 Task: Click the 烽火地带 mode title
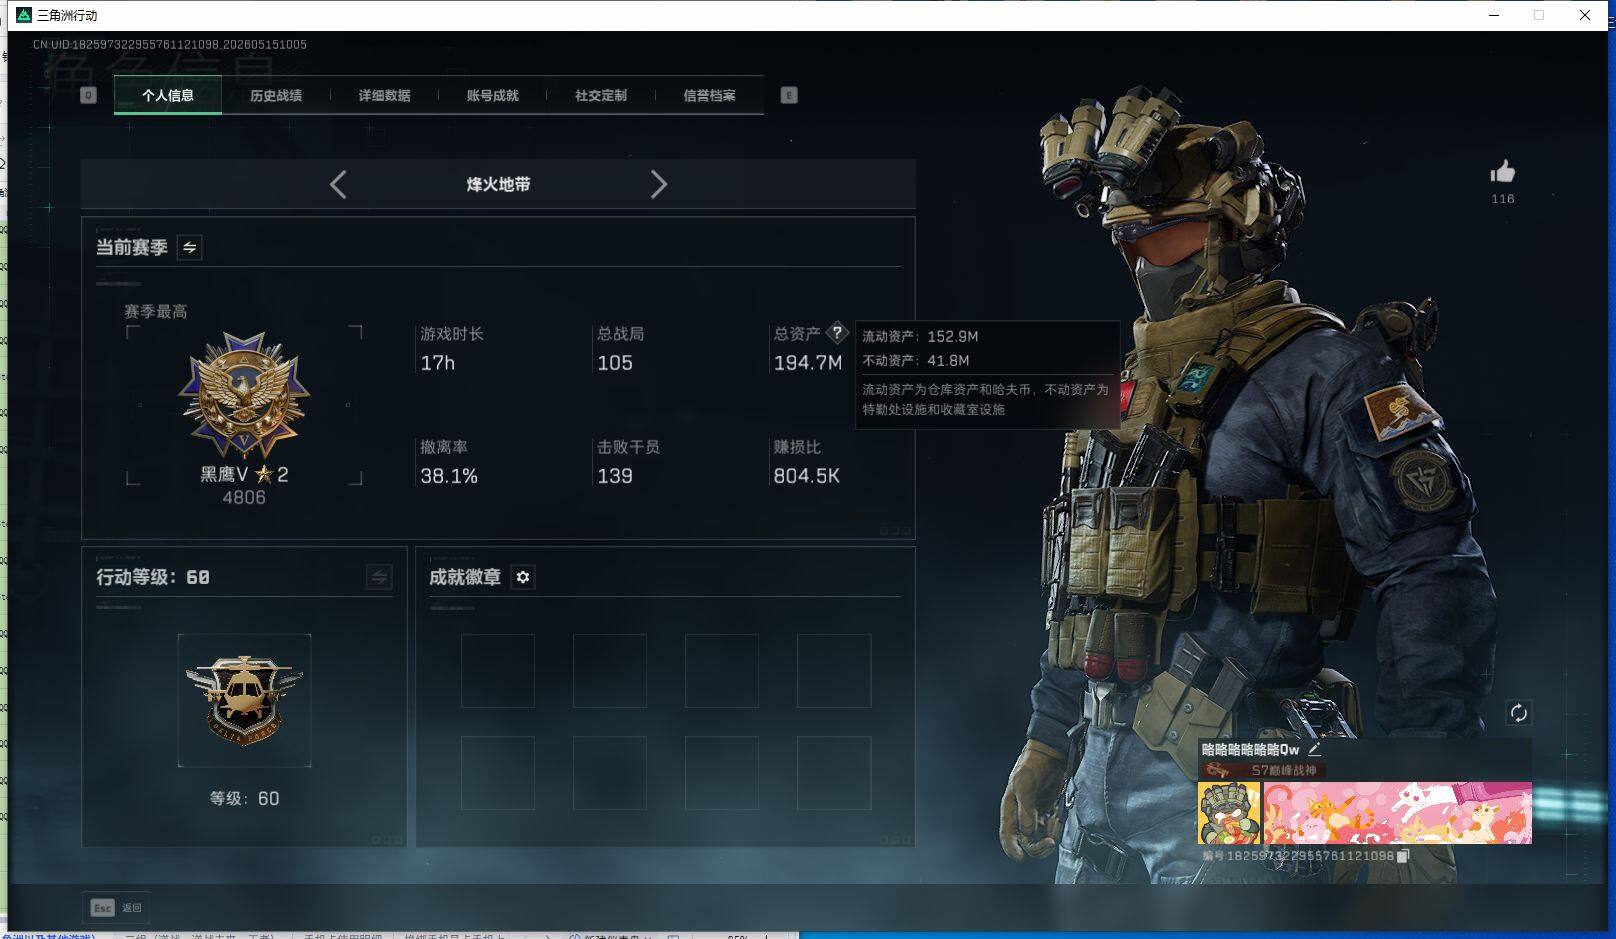498,184
